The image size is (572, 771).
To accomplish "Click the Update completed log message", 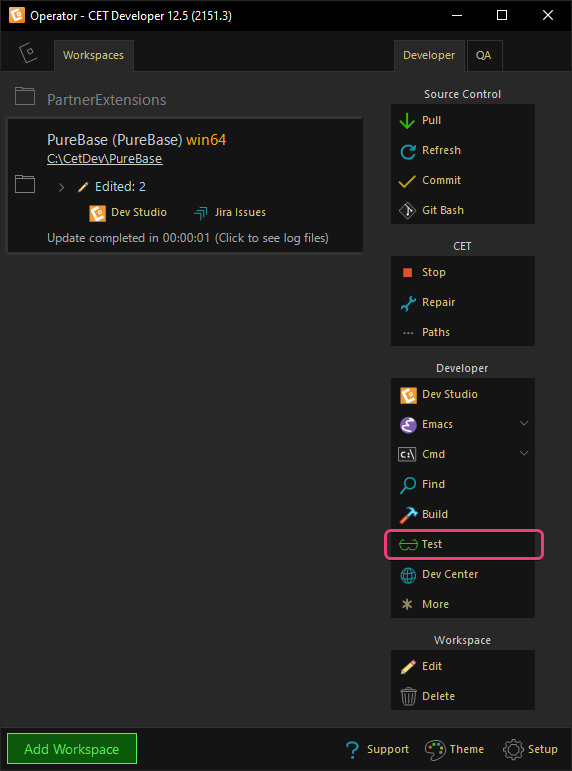I will coord(188,238).
